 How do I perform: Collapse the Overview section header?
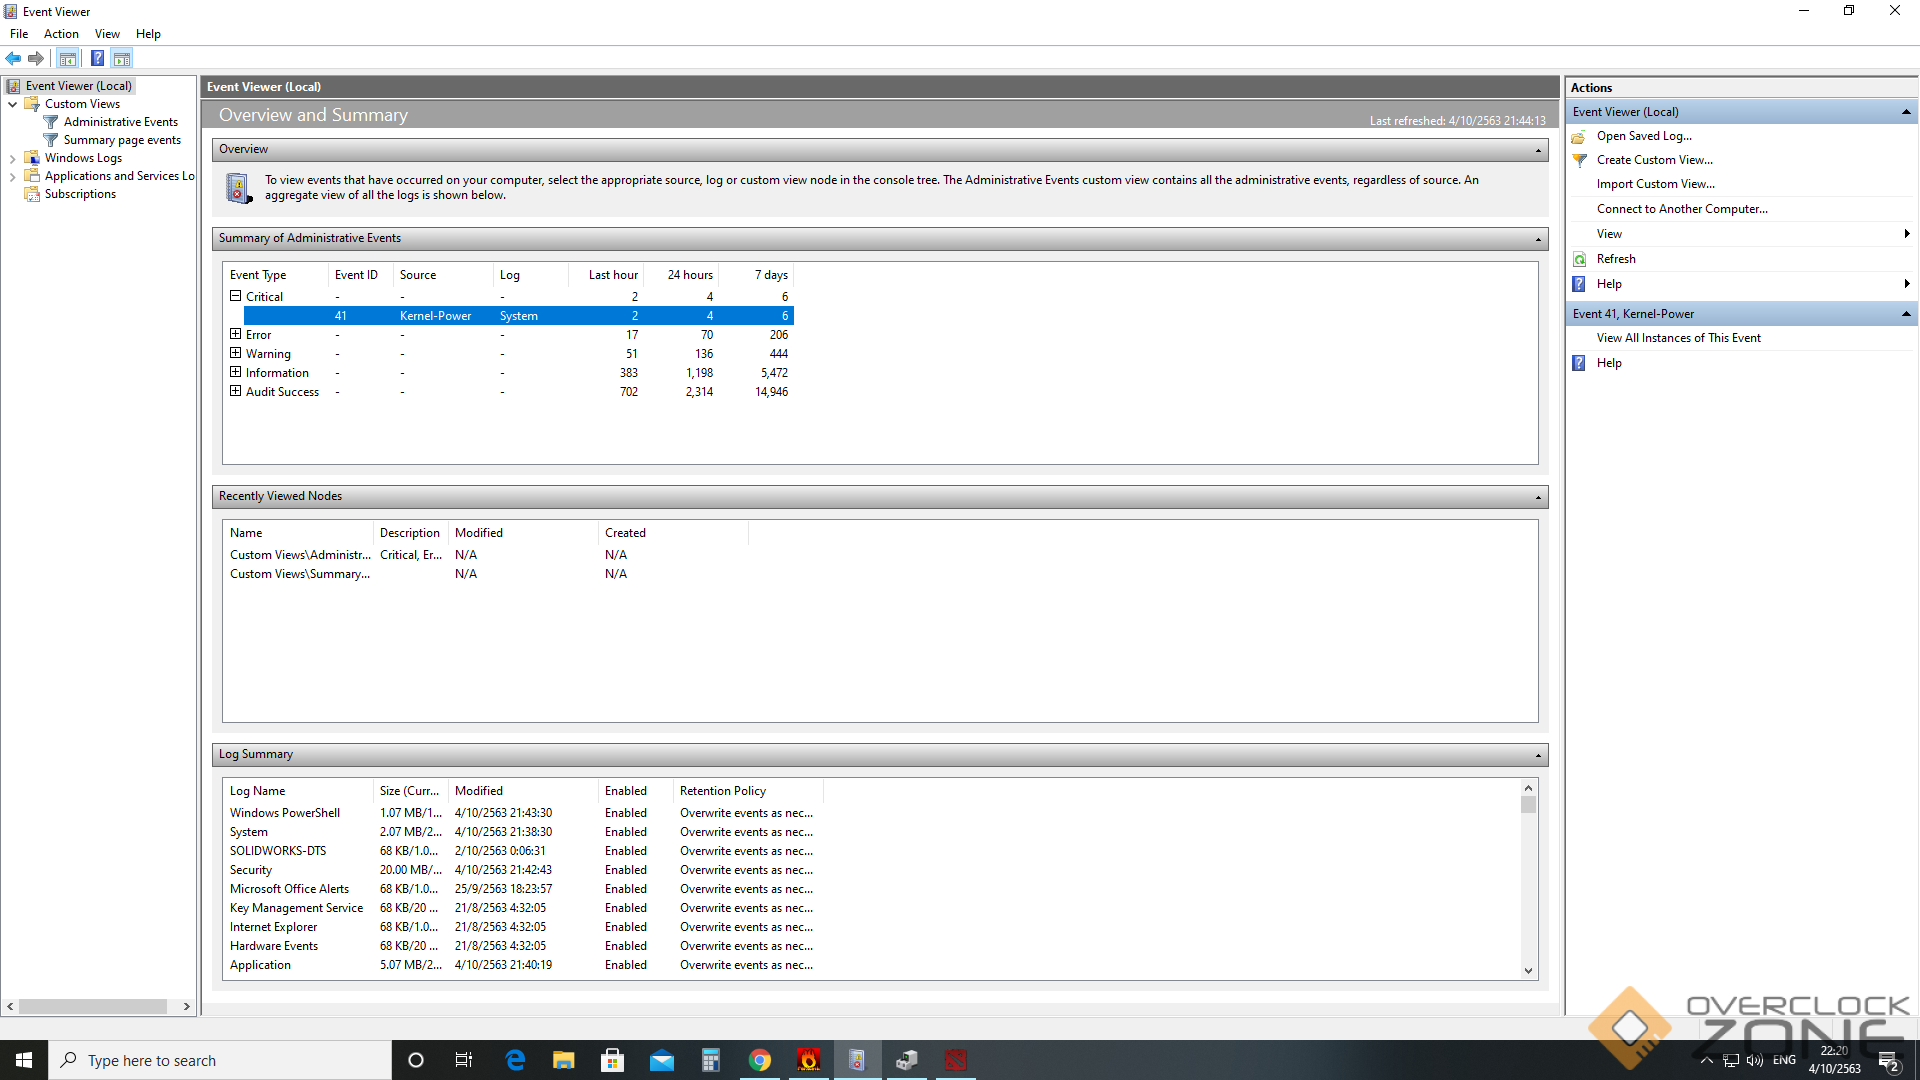pyautogui.click(x=1538, y=150)
